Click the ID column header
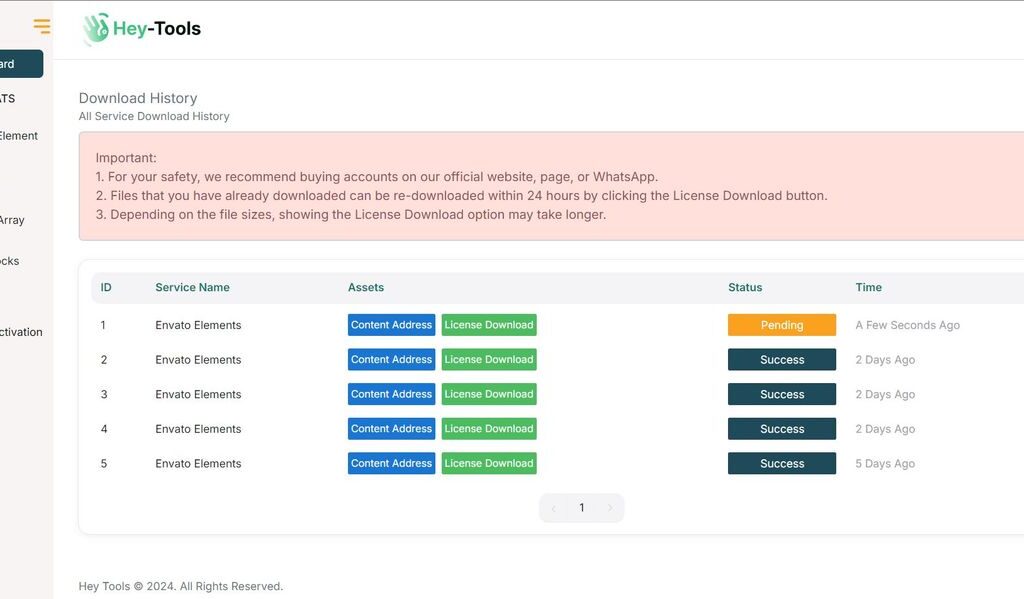This screenshot has width=1024, height=599. (x=106, y=287)
